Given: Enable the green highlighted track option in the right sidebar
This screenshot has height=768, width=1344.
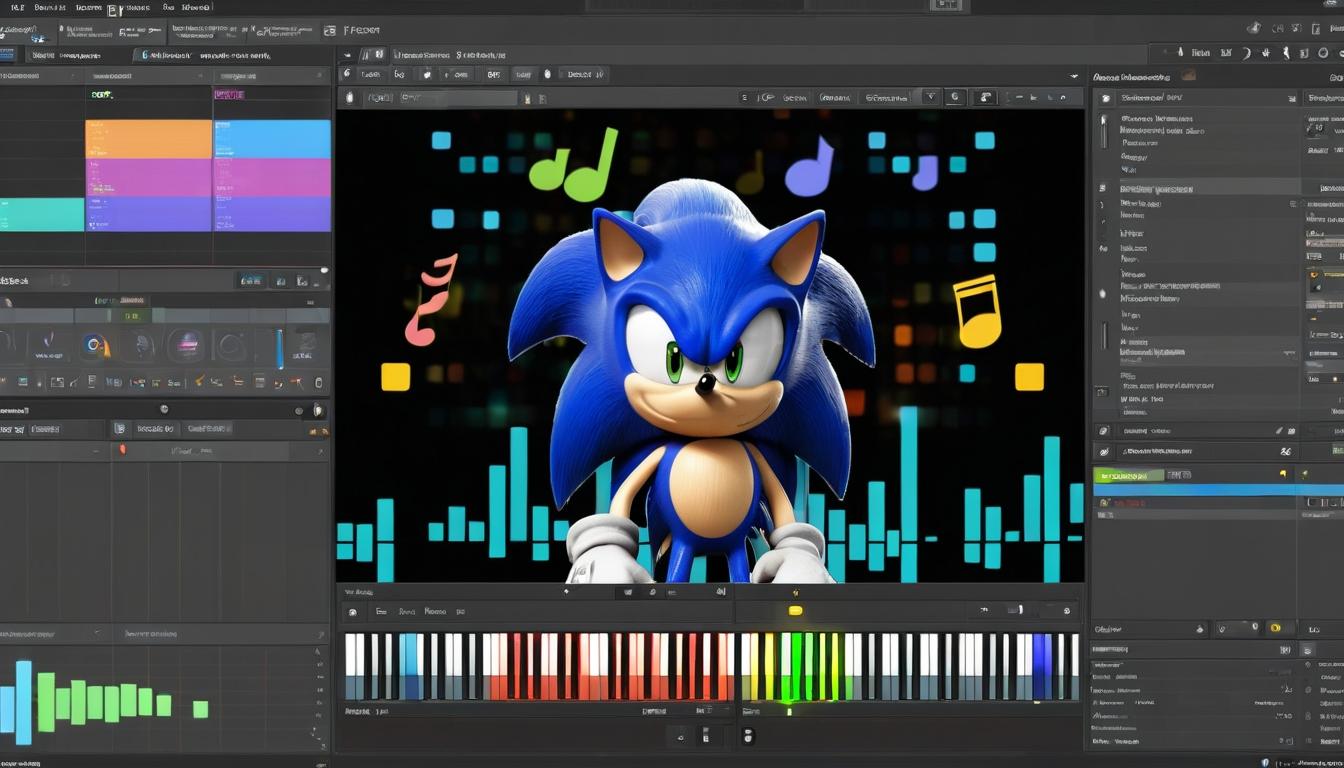Looking at the screenshot, I should [x=1130, y=474].
